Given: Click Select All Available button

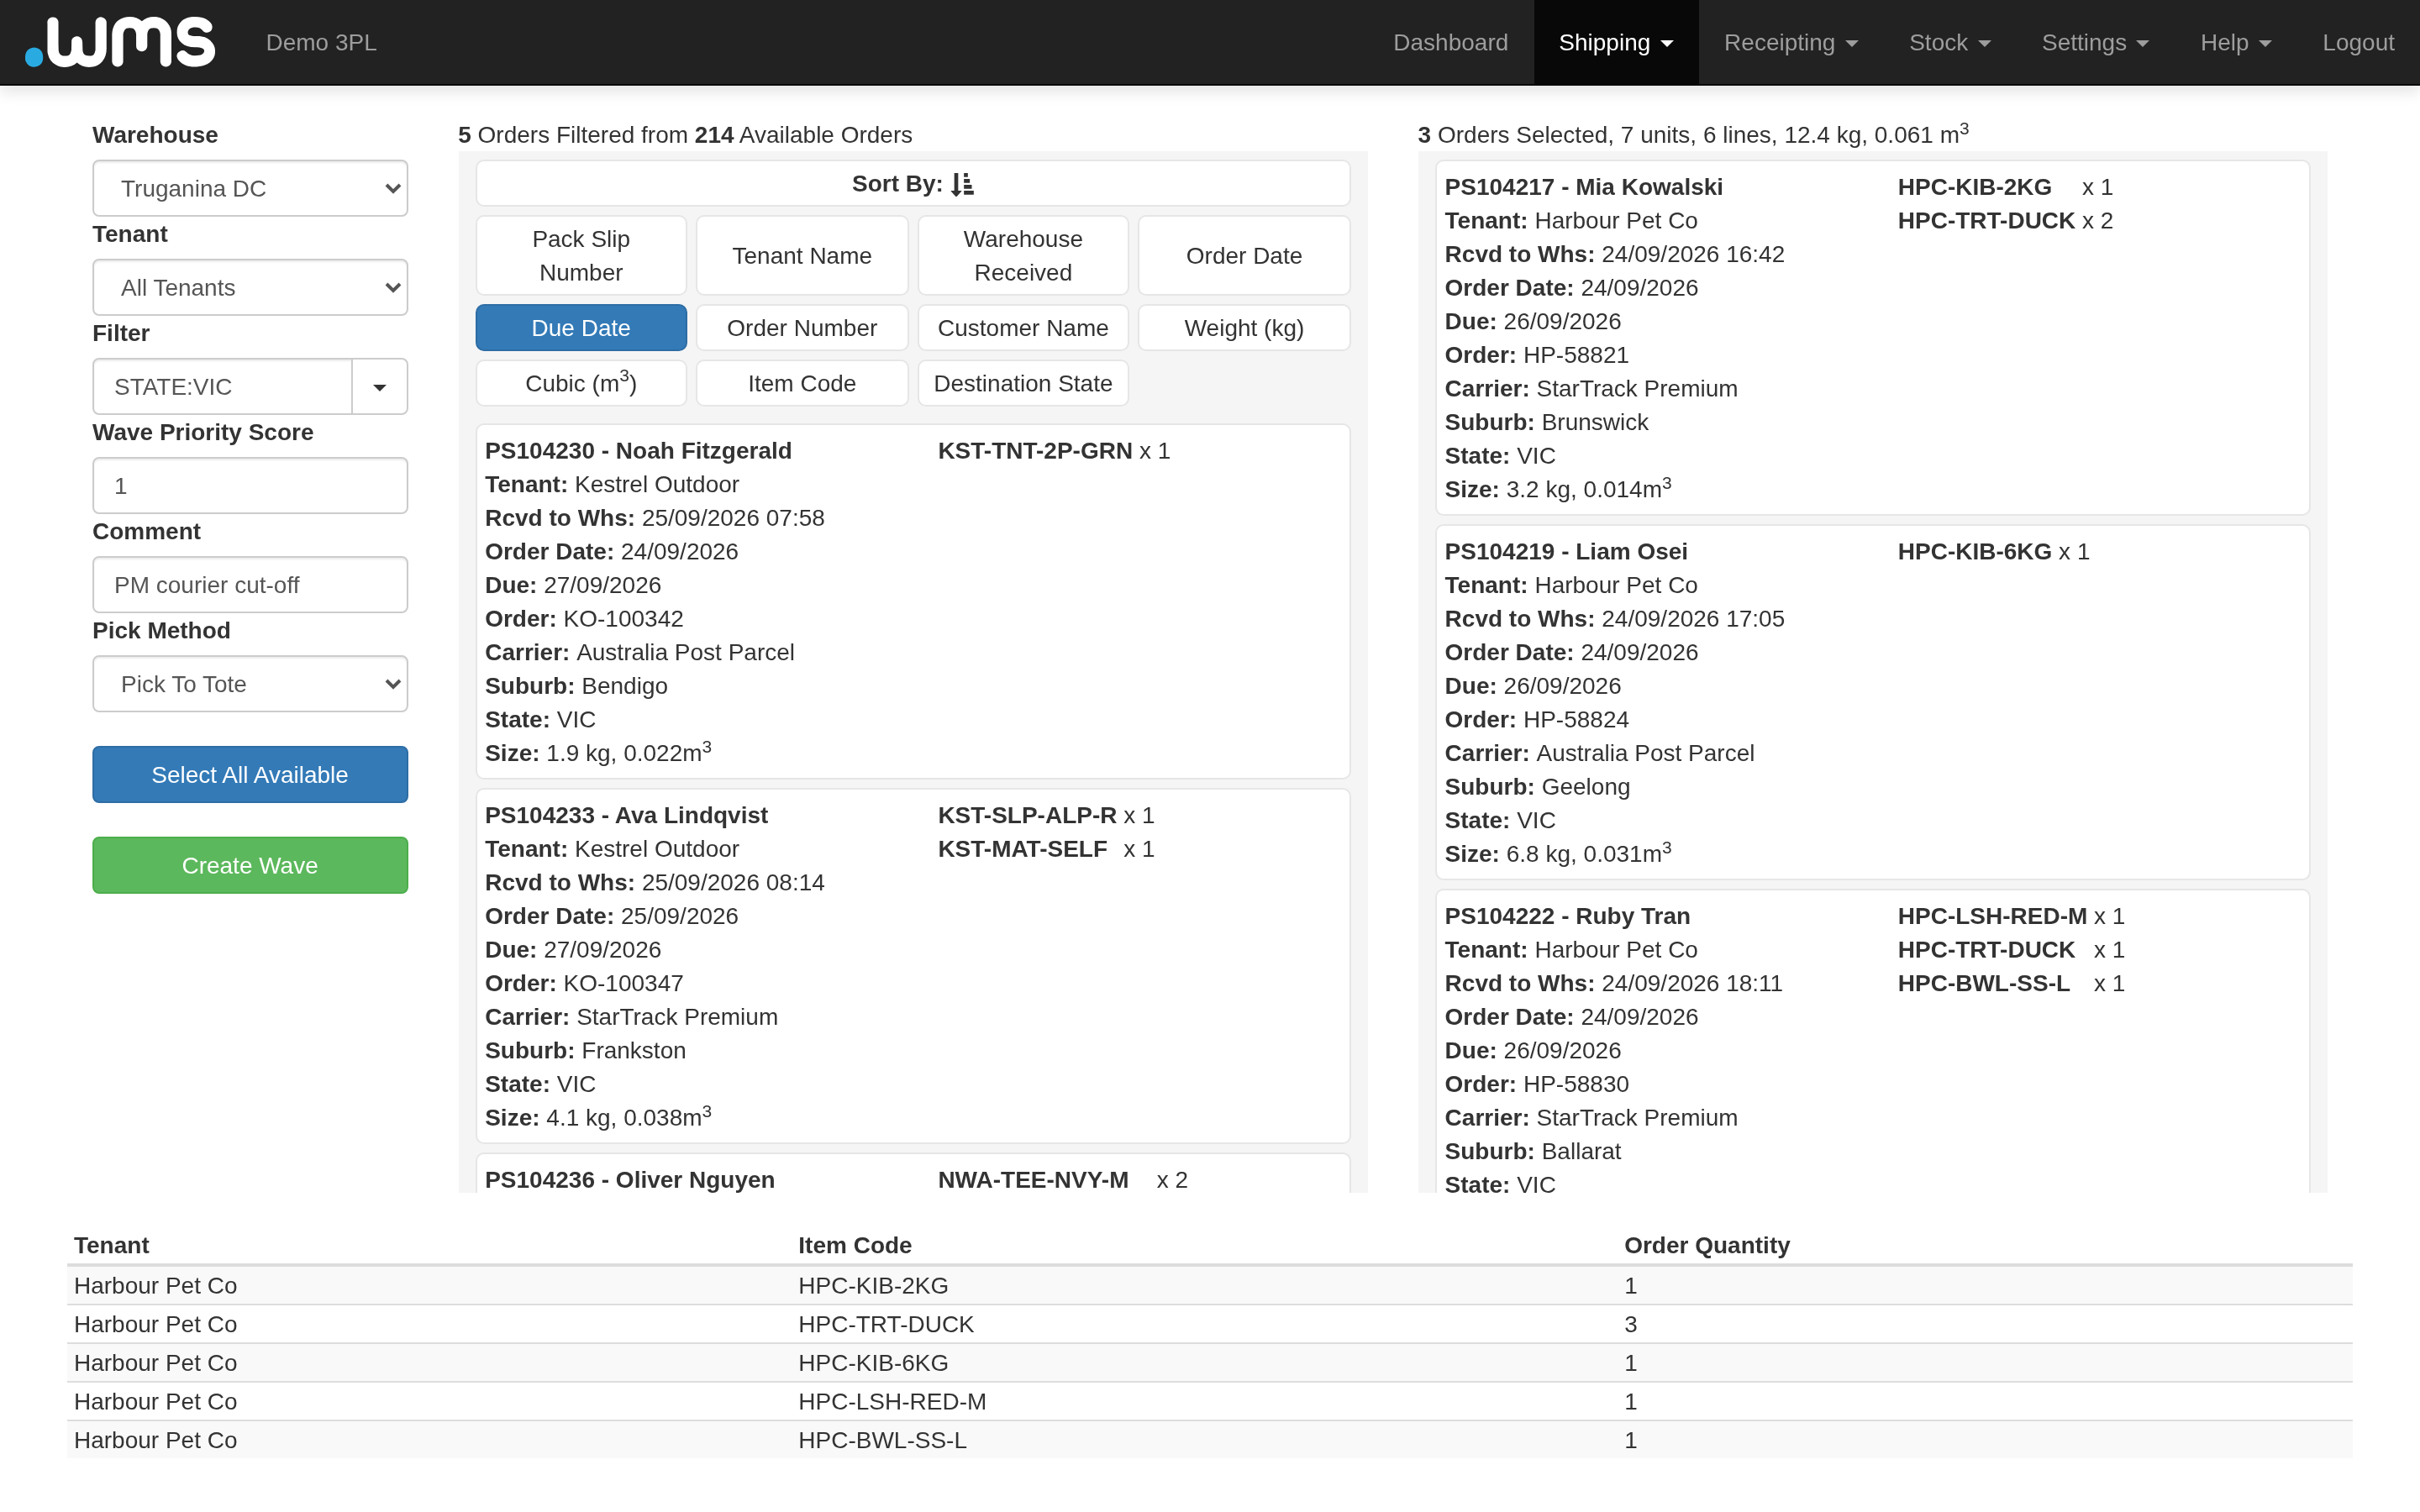Looking at the screenshot, I should [x=250, y=774].
